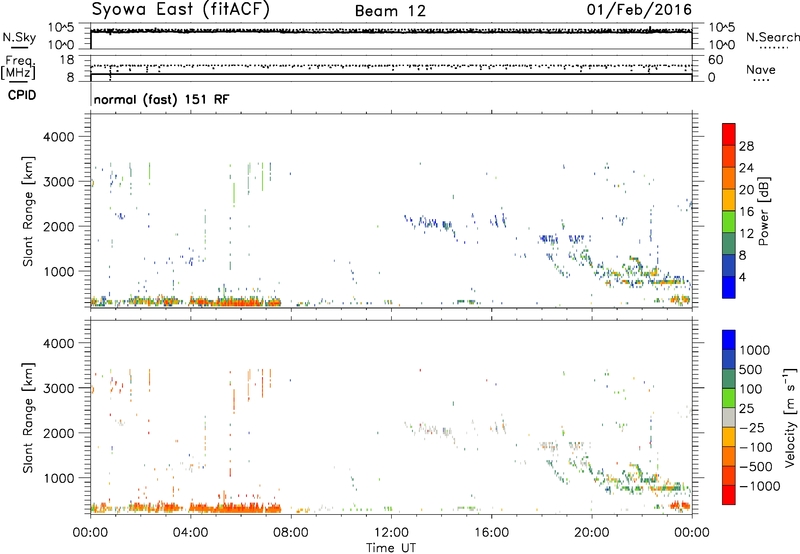Pick the blue top of velocity colorbar
The height and width of the screenshot is (554, 800).
729,340
